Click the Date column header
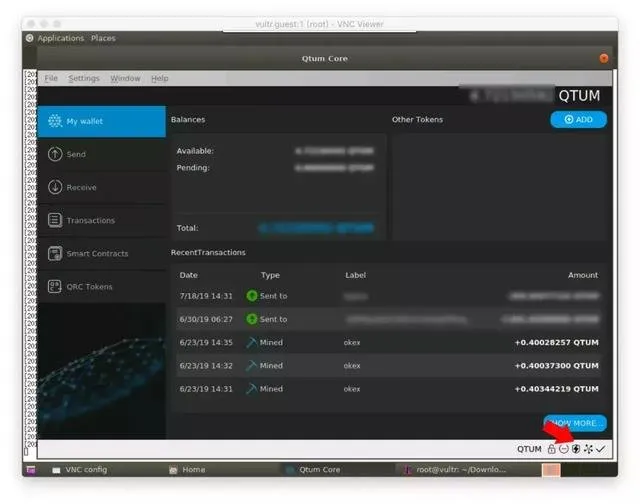 click(x=189, y=275)
